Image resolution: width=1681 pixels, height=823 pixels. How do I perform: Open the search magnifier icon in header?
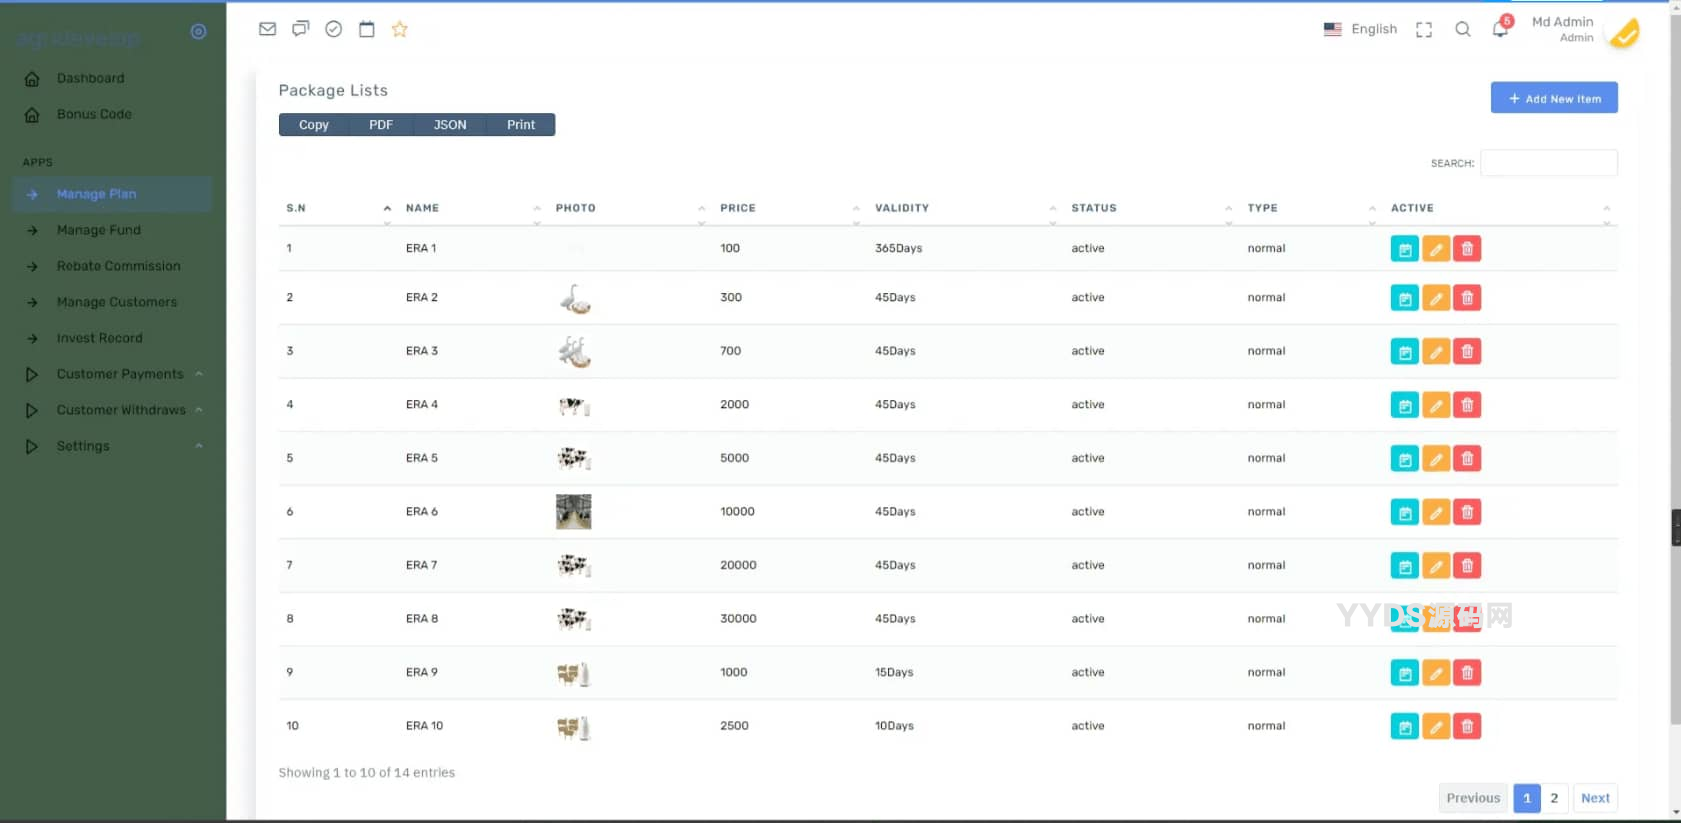click(x=1463, y=29)
